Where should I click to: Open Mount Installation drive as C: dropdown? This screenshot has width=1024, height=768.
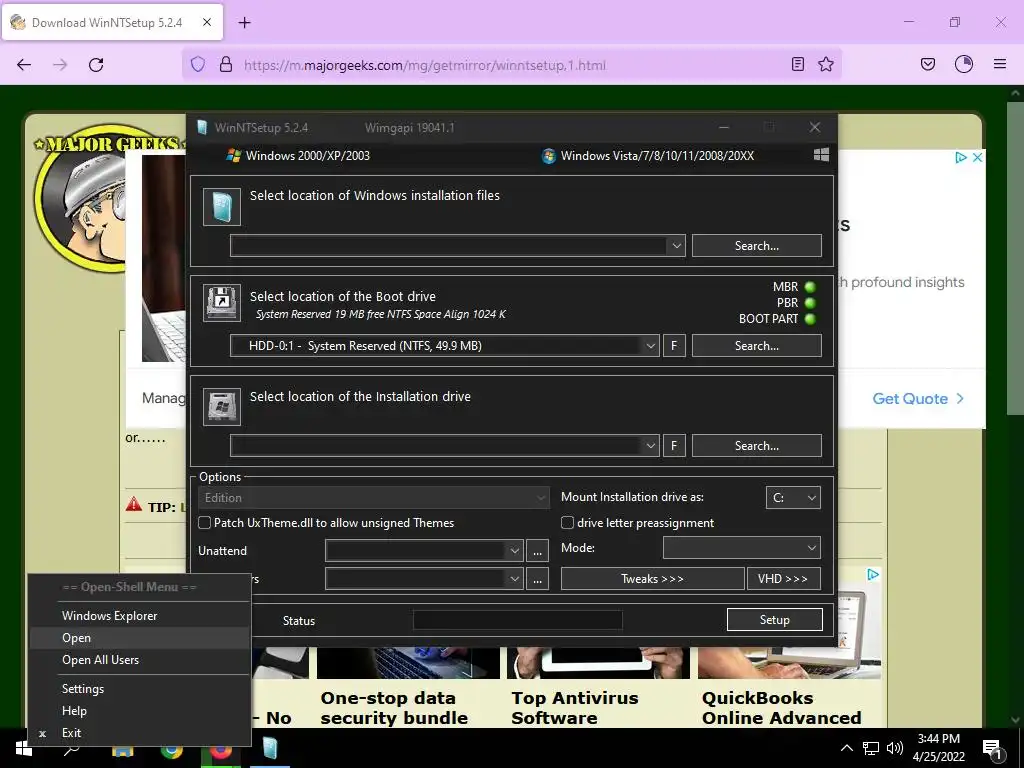pyautogui.click(x=793, y=498)
